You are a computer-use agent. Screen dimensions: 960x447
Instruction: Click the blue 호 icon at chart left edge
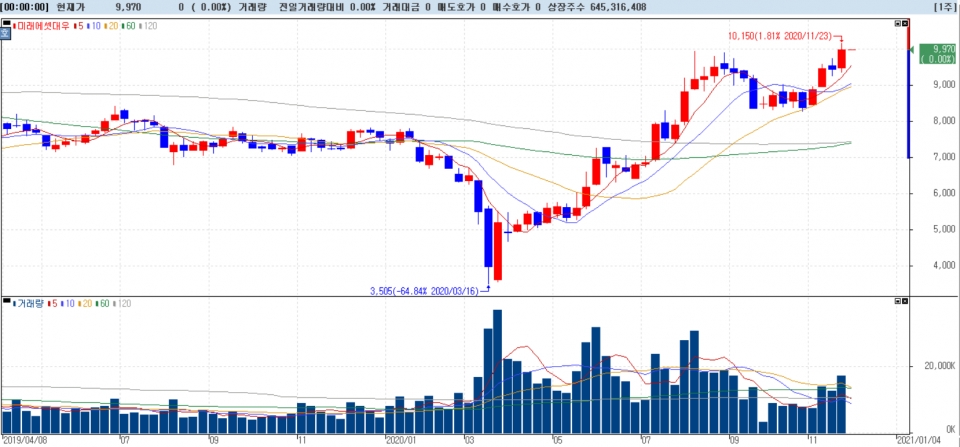pos(5,34)
